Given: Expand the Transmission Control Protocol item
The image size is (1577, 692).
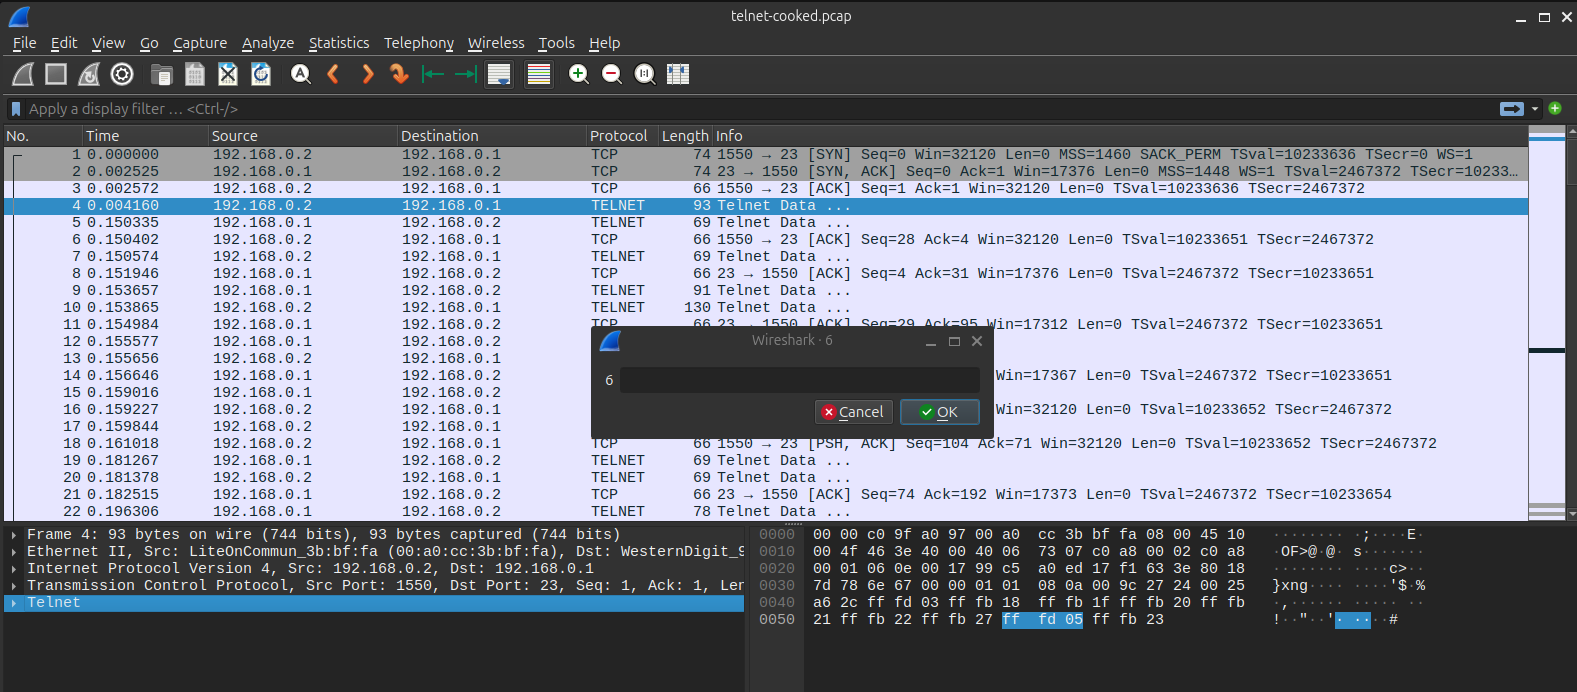Looking at the screenshot, I should pos(14,586).
